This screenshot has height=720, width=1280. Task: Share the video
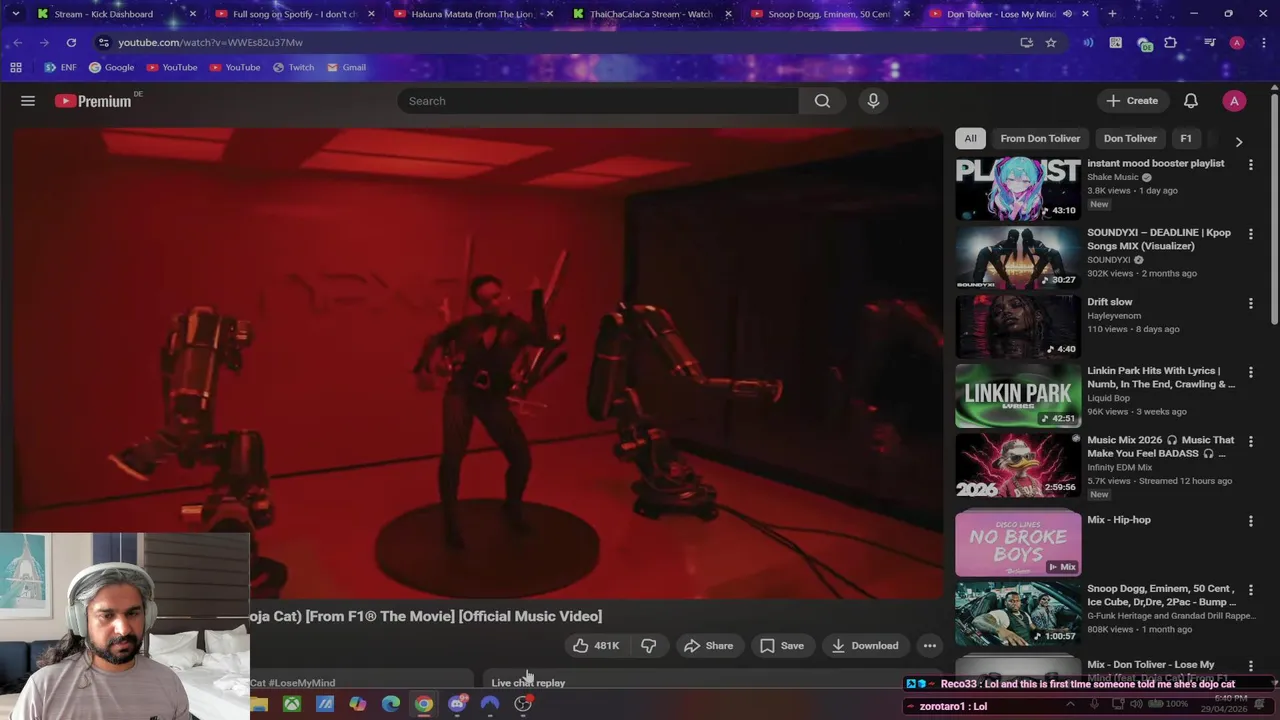click(x=709, y=646)
